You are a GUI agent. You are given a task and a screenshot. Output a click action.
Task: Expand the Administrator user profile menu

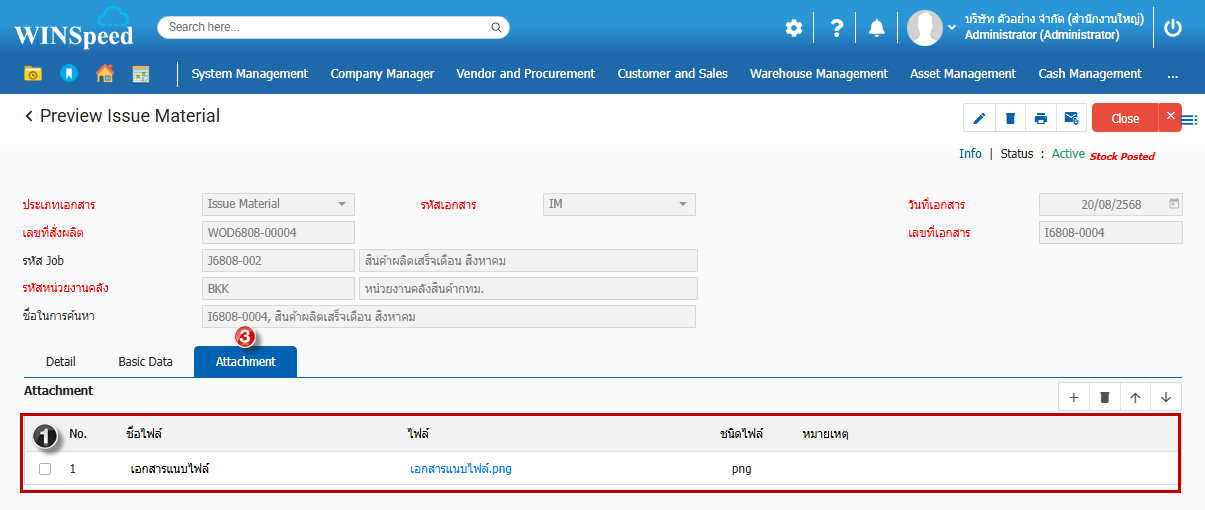coord(951,28)
